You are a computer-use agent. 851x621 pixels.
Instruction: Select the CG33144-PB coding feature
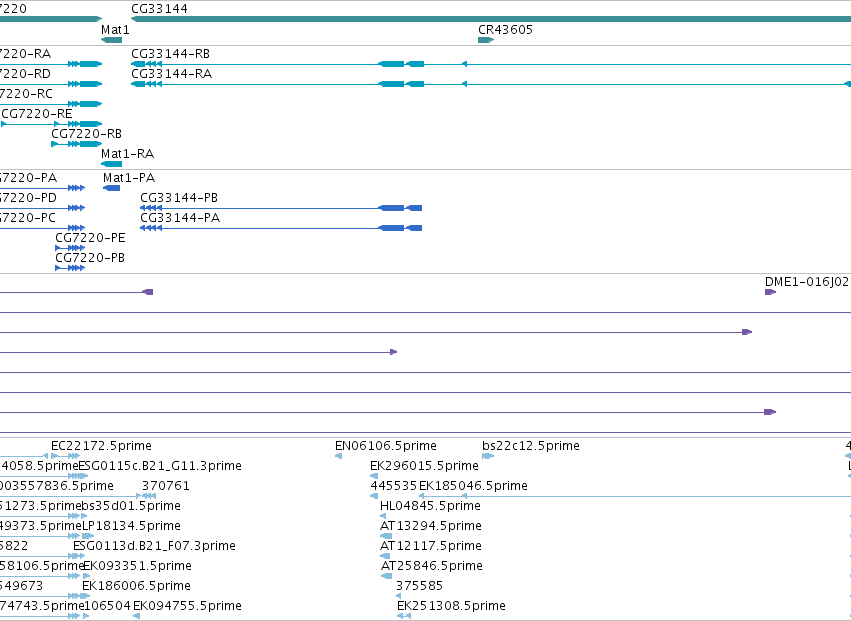(x=281, y=208)
